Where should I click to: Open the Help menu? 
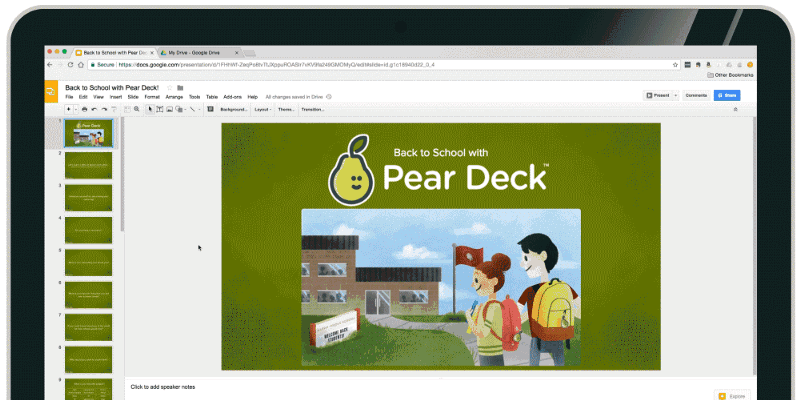253,97
